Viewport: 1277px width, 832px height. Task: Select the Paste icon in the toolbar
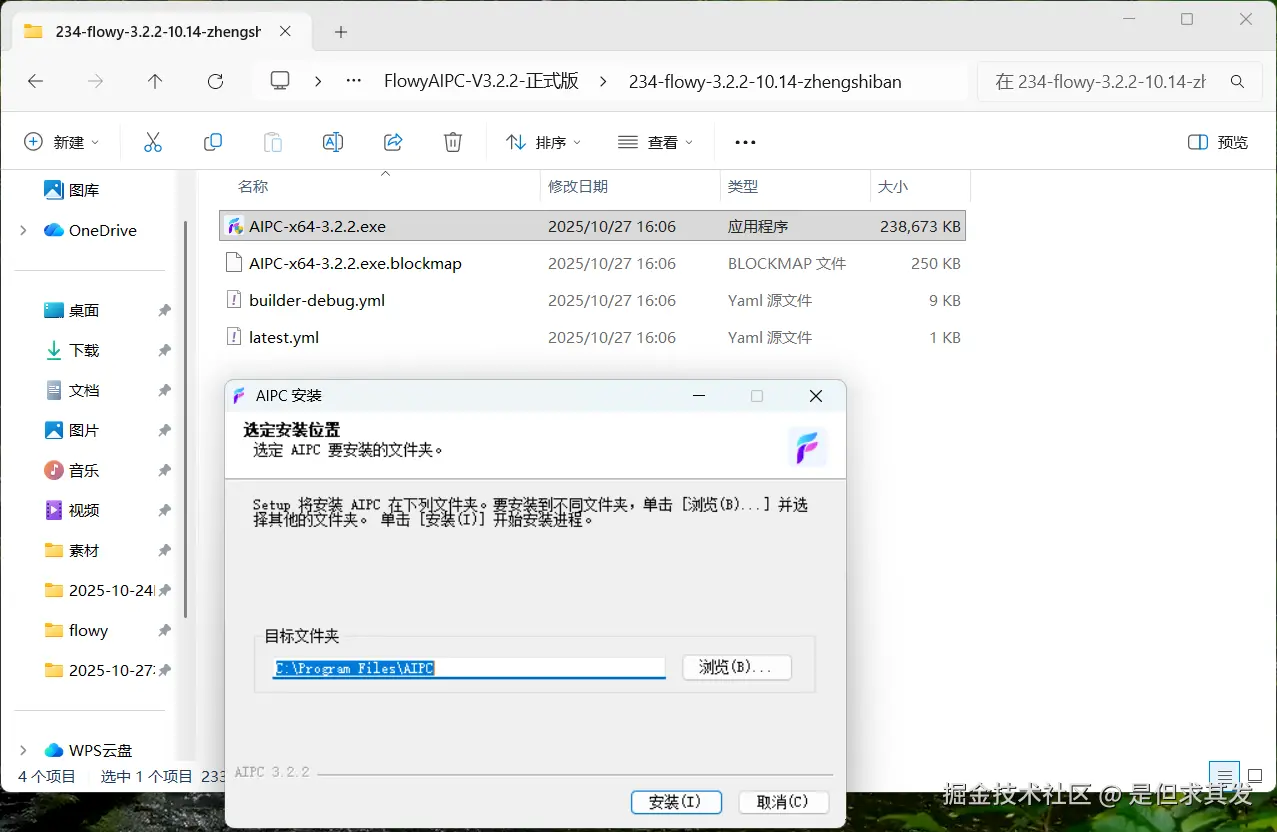[272, 141]
